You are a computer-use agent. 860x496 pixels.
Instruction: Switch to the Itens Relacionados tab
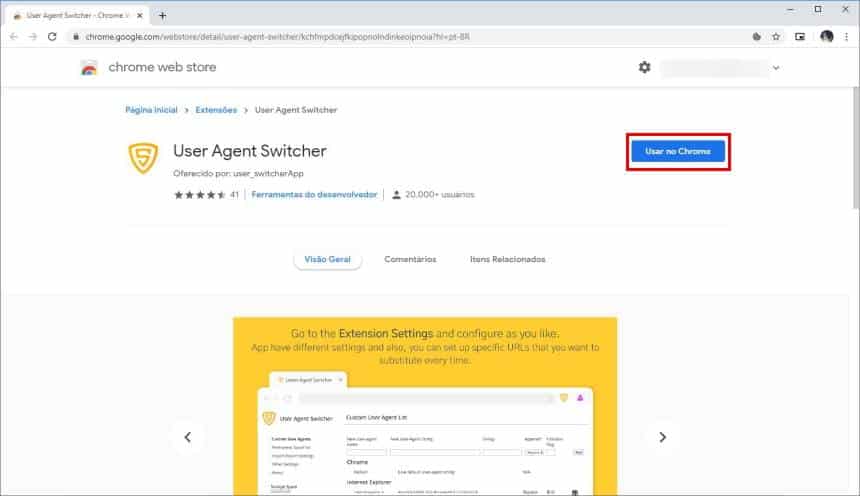coord(507,259)
